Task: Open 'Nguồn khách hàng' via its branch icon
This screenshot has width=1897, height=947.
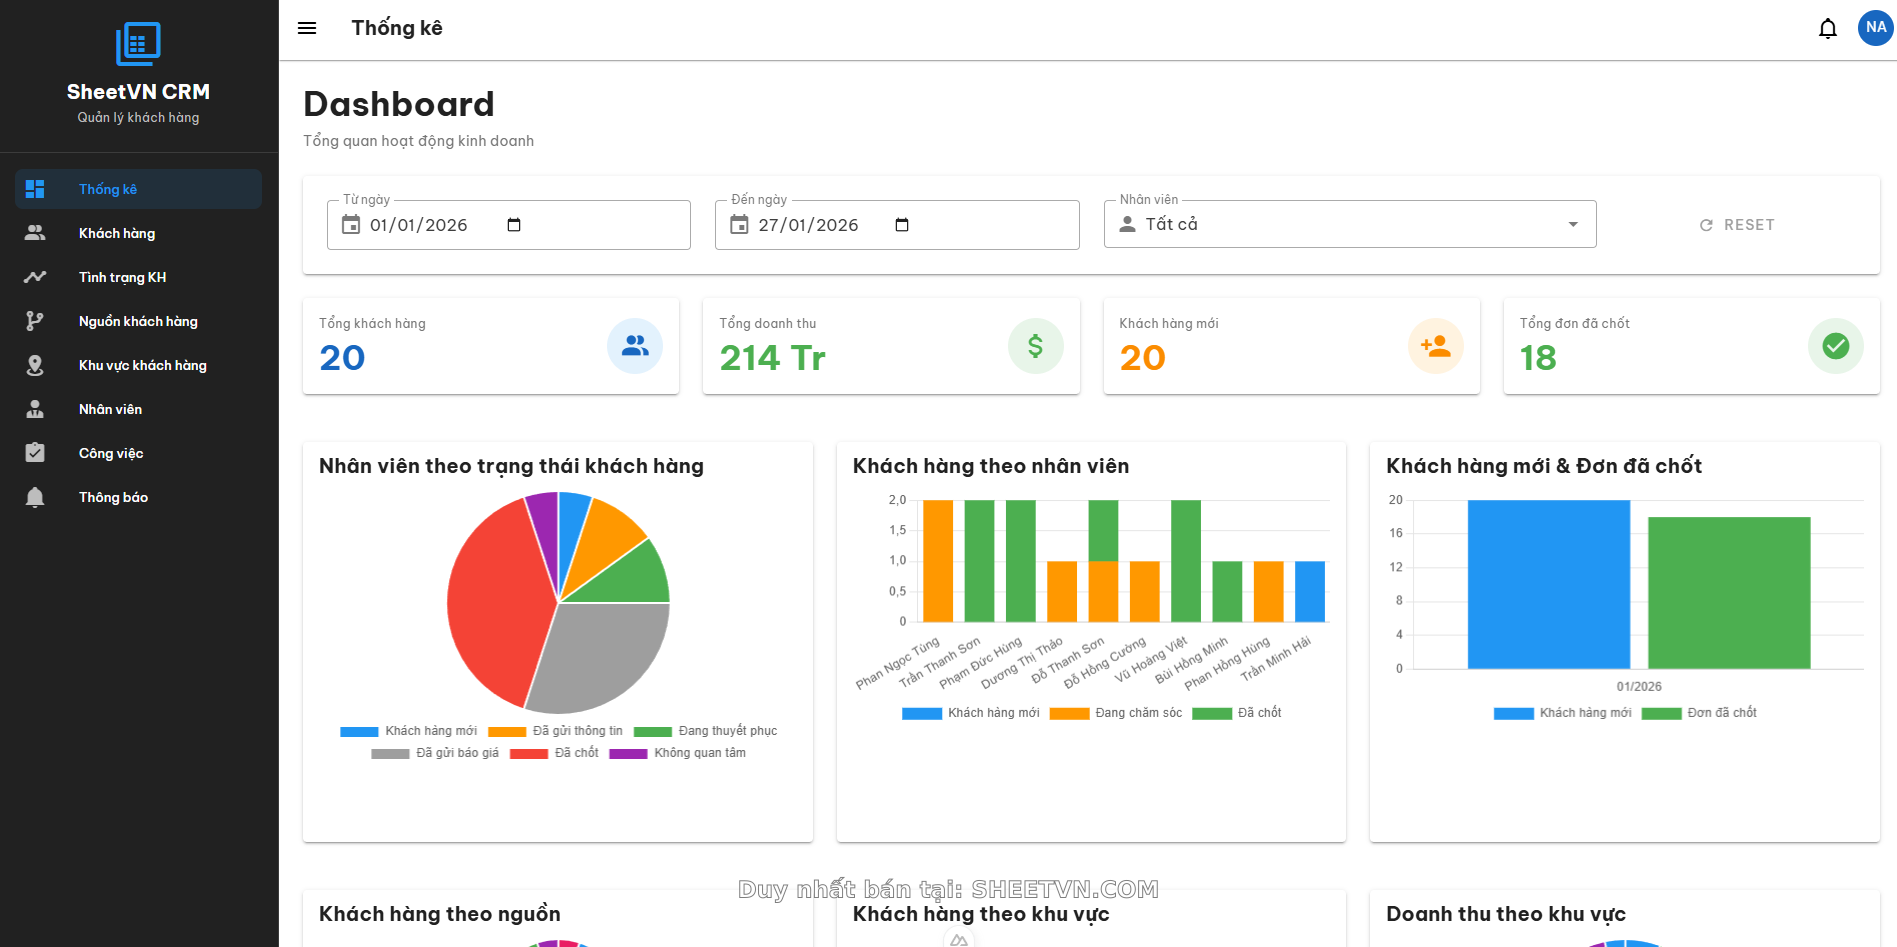Action: [35, 320]
